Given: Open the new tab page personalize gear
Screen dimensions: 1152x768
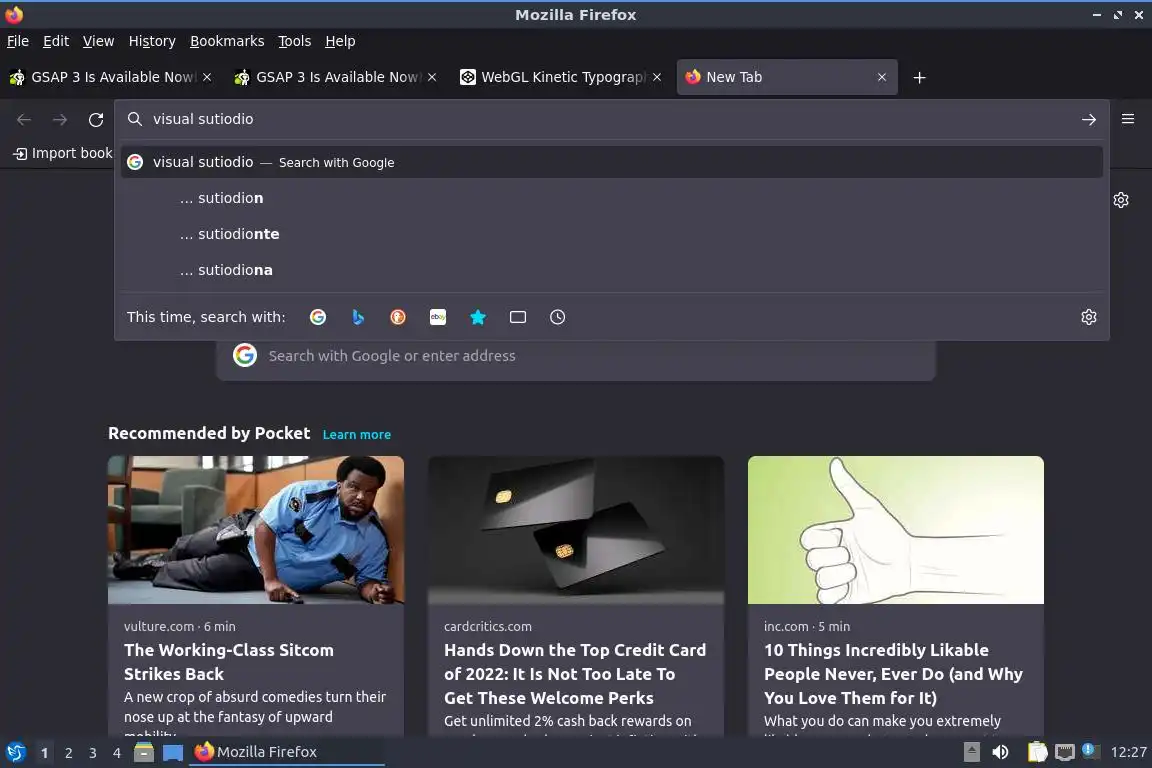Looking at the screenshot, I should click(x=1120, y=200).
